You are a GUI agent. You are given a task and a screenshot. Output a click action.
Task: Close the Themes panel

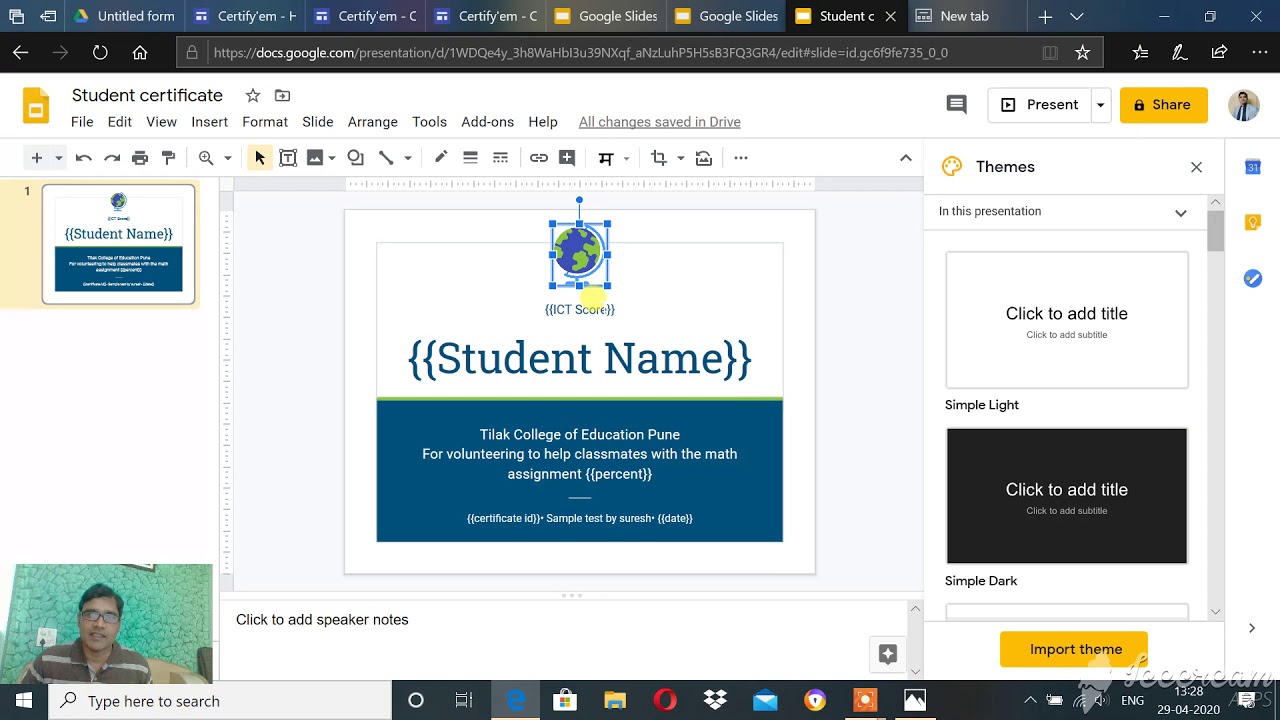(1196, 167)
